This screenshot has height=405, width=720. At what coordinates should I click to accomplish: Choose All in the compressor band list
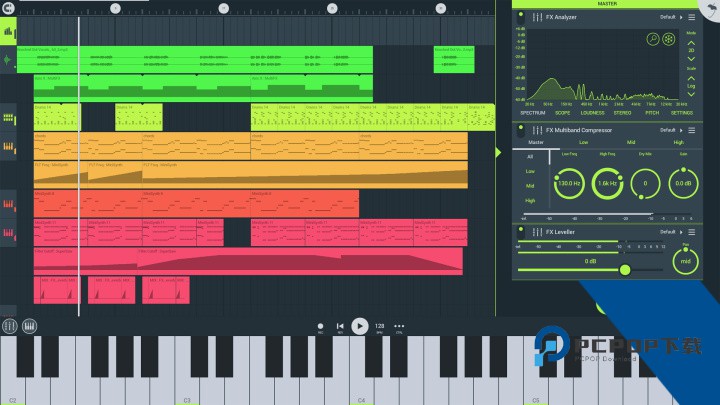click(530, 157)
